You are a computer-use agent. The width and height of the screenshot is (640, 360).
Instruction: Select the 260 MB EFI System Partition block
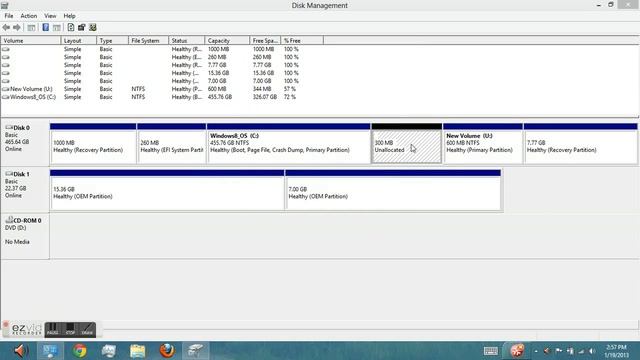[x=172, y=144]
